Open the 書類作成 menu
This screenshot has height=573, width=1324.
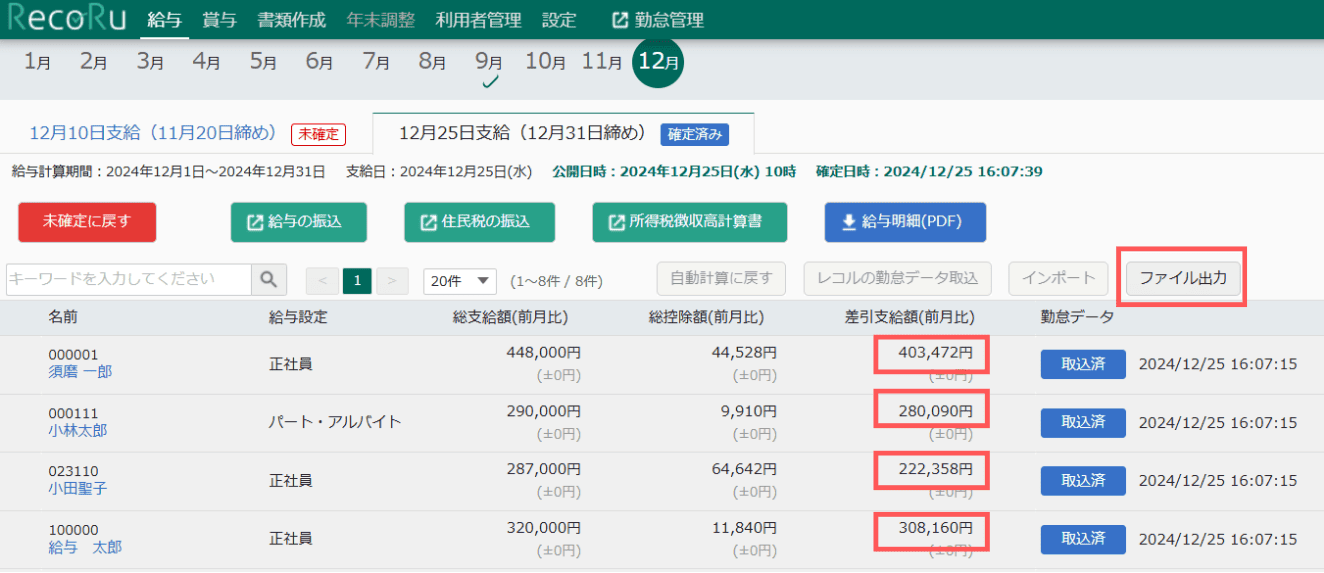(x=292, y=20)
